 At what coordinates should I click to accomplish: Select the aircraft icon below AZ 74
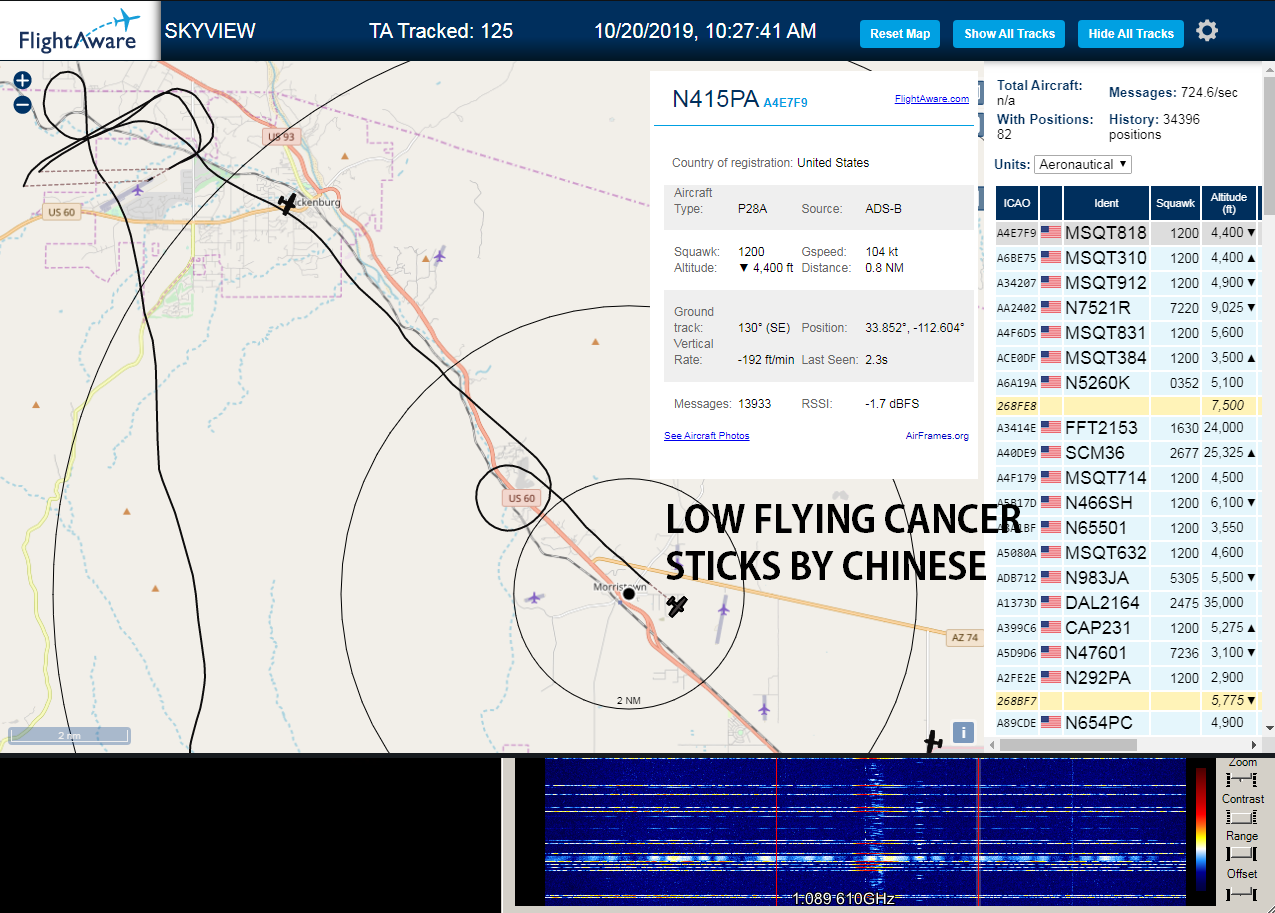pos(933,741)
